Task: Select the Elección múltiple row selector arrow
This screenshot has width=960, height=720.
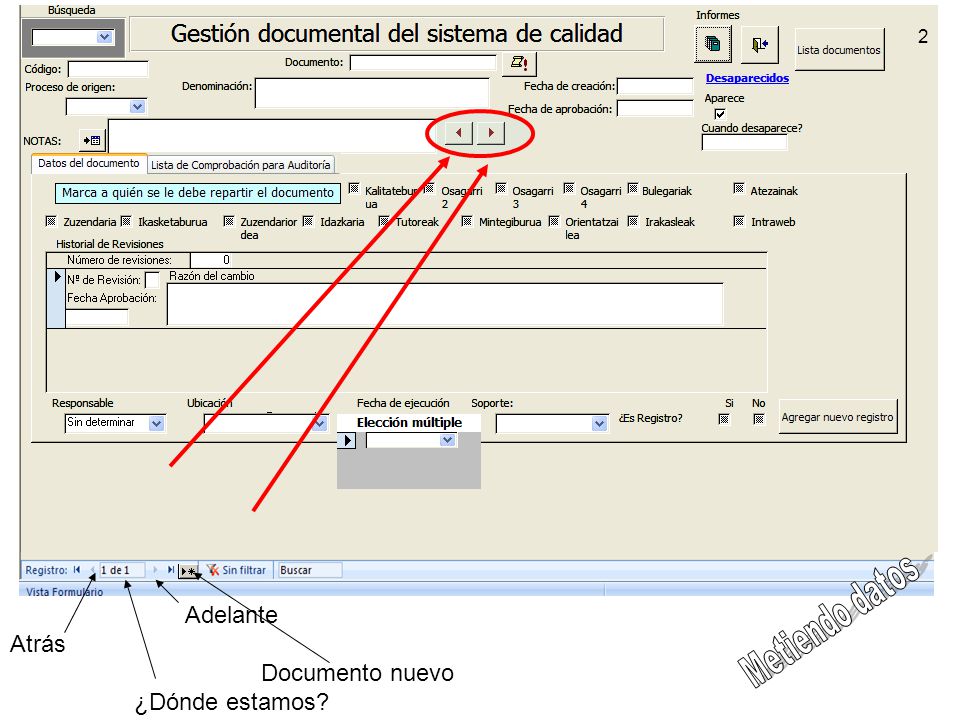Action: pos(347,440)
